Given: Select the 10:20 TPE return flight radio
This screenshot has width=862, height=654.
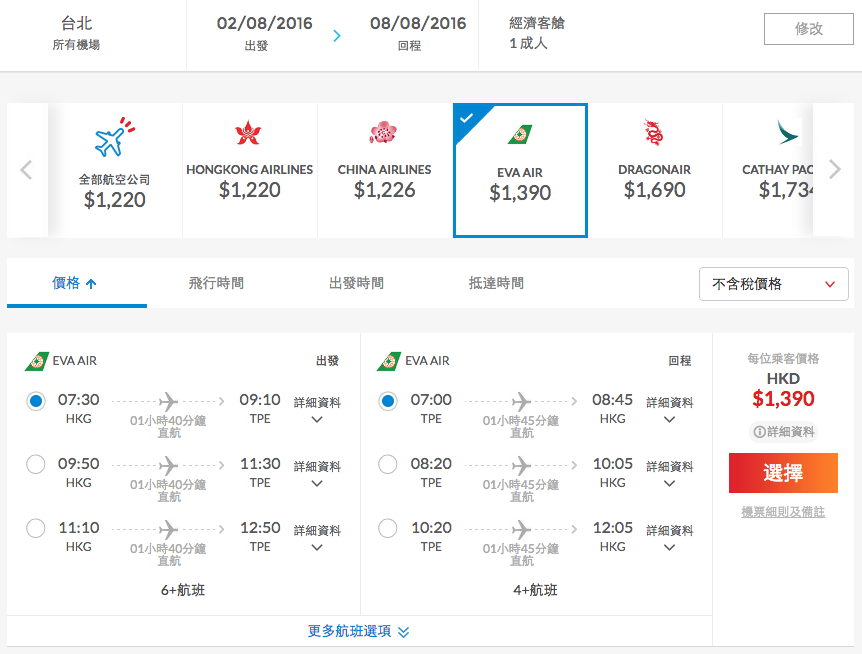Looking at the screenshot, I should pos(388,529).
